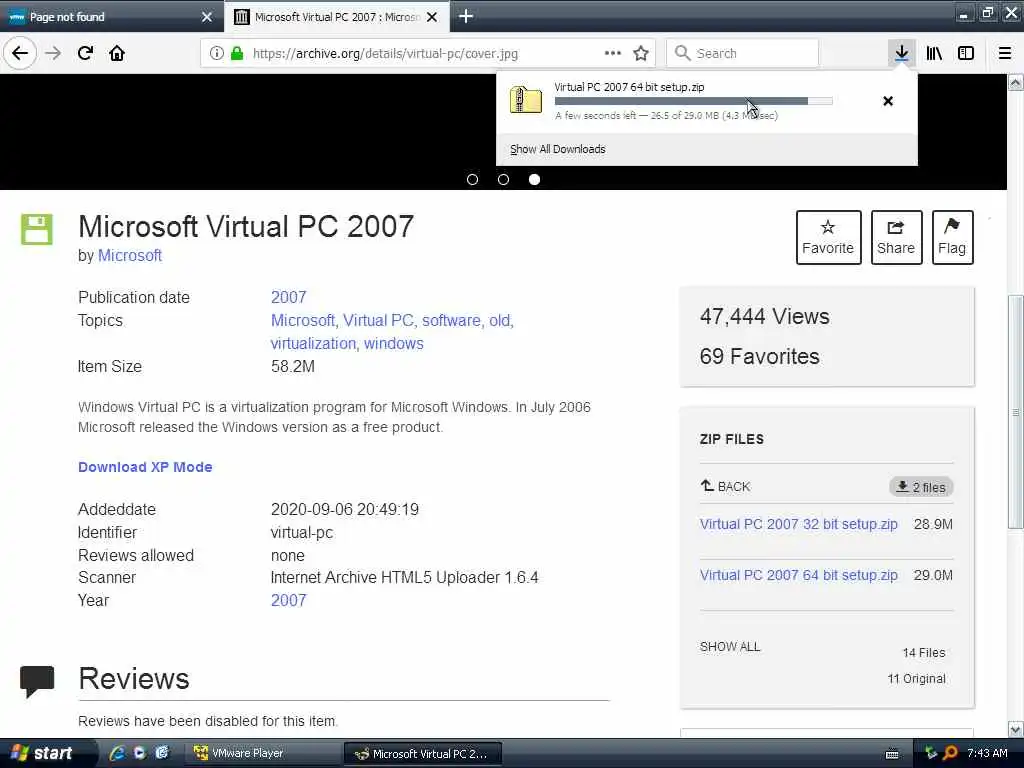
Task: Download Virtual PC 2007 32 bit setup.zip
Action: 798,524
